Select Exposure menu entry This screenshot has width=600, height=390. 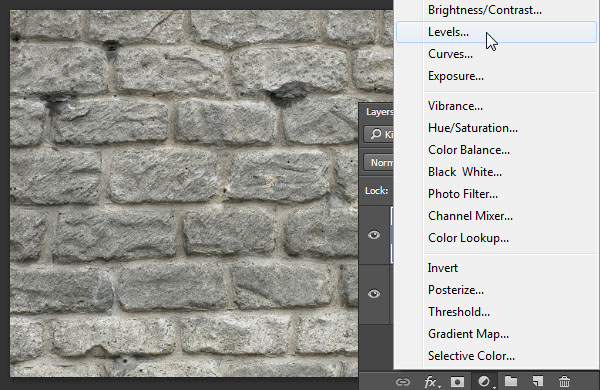click(455, 76)
